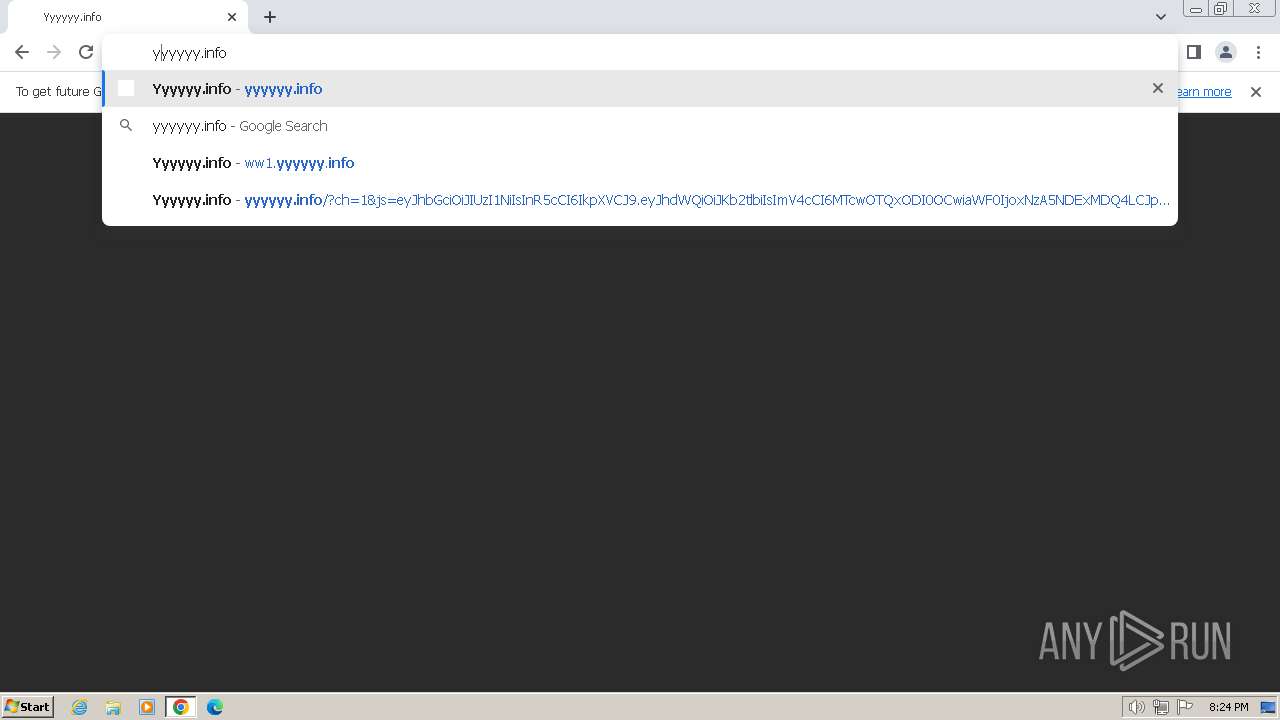1280x720 pixels.
Task: Remove the first yyyyyy.info suggestion
Action: coord(1158,88)
